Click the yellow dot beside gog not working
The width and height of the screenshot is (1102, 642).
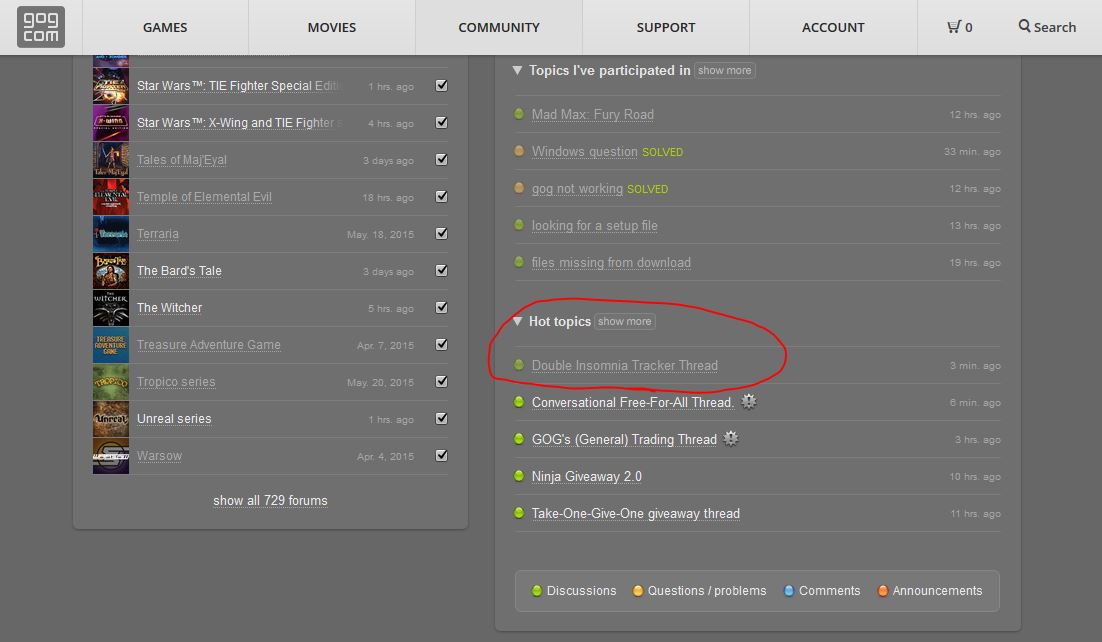[519, 188]
